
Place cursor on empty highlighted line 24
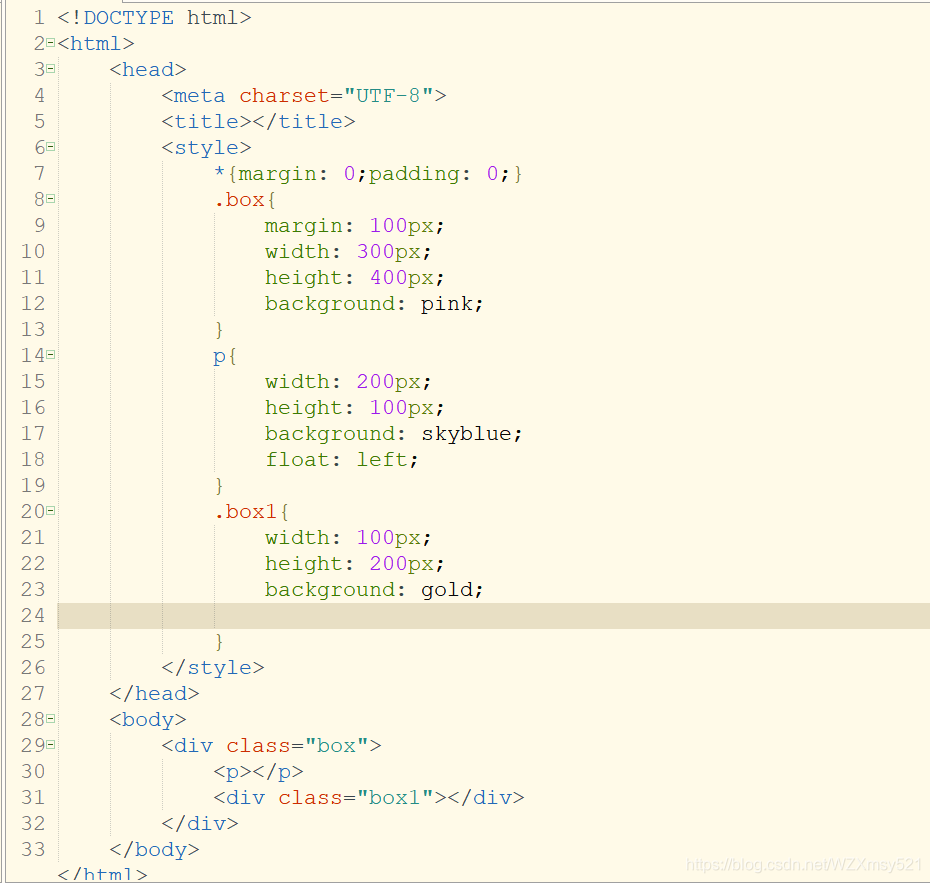(x=493, y=616)
